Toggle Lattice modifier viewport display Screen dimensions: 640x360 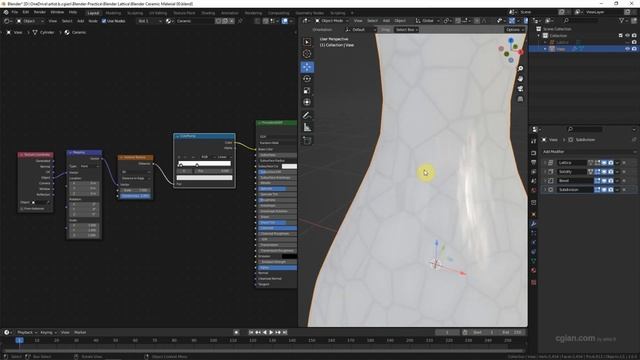(604, 162)
